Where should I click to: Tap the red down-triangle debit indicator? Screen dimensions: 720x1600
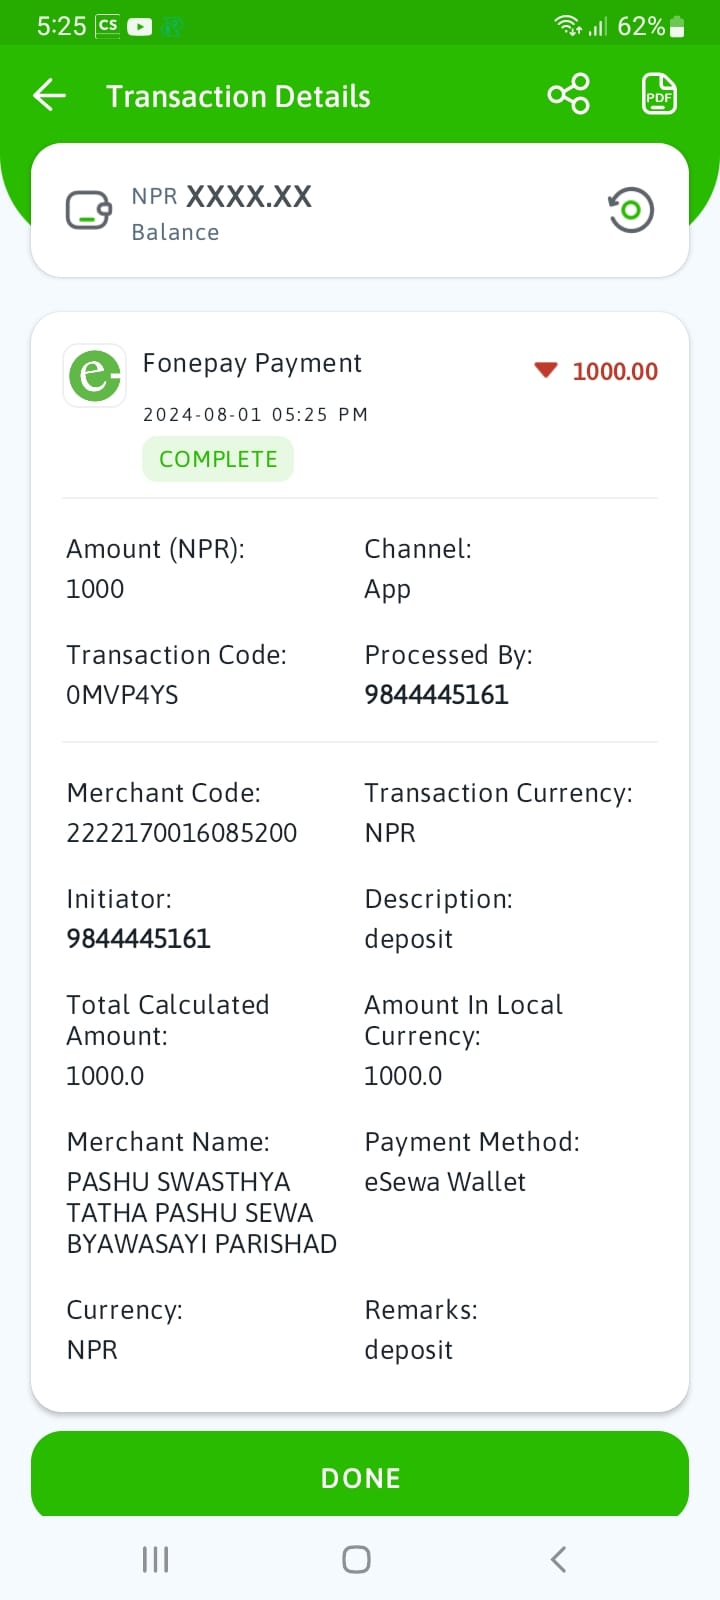point(545,371)
